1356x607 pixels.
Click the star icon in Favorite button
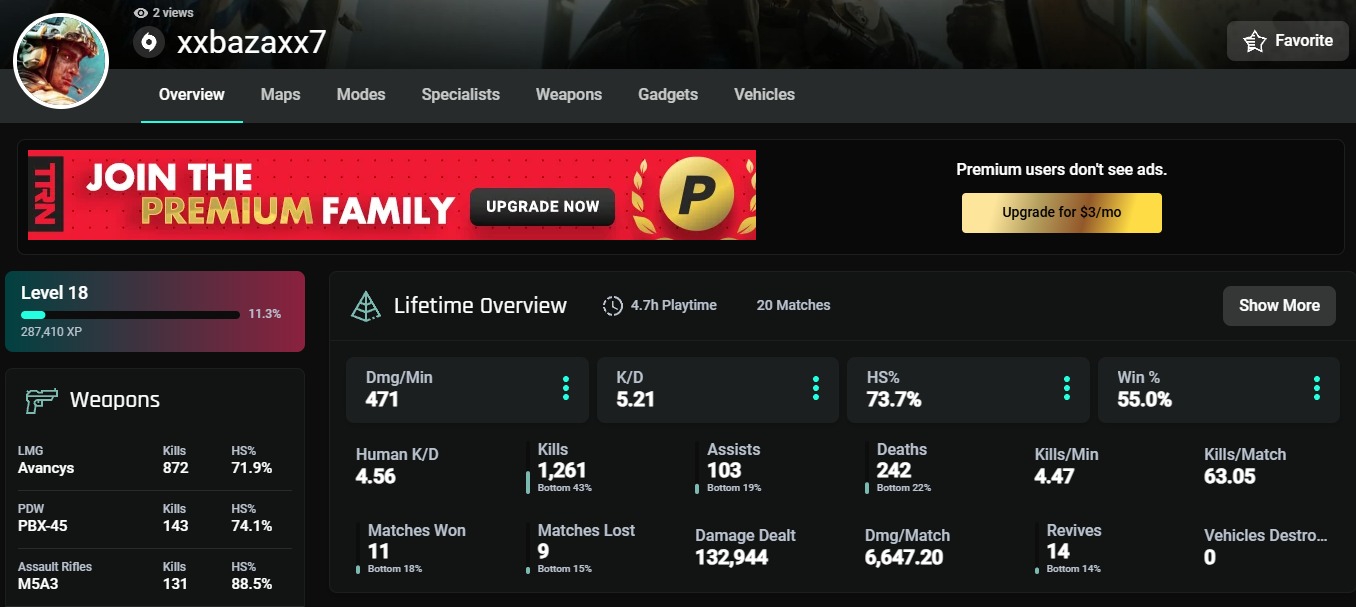(1254, 41)
